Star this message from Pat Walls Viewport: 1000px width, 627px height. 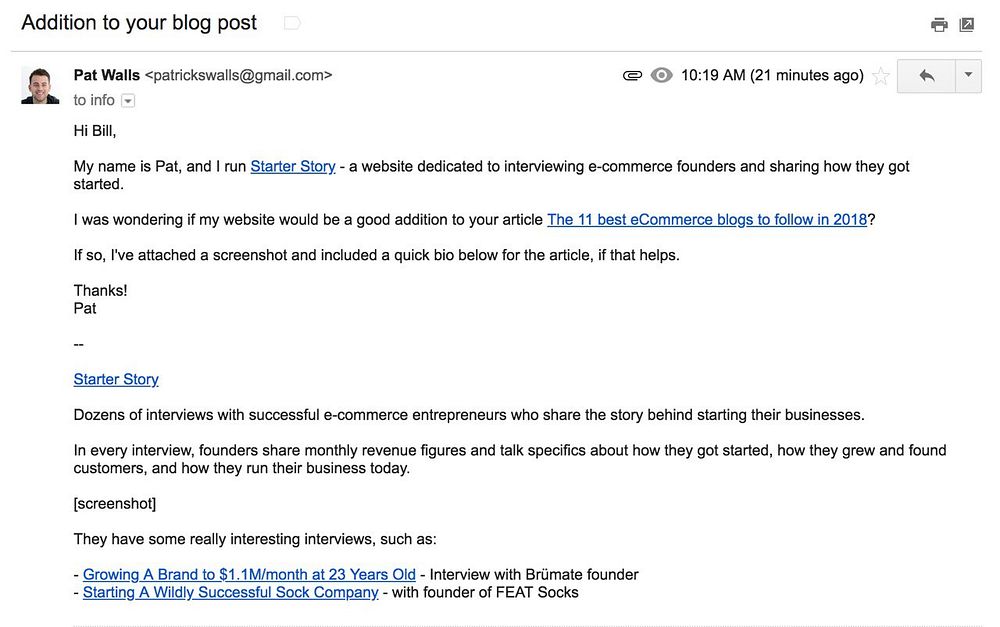point(880,76)
